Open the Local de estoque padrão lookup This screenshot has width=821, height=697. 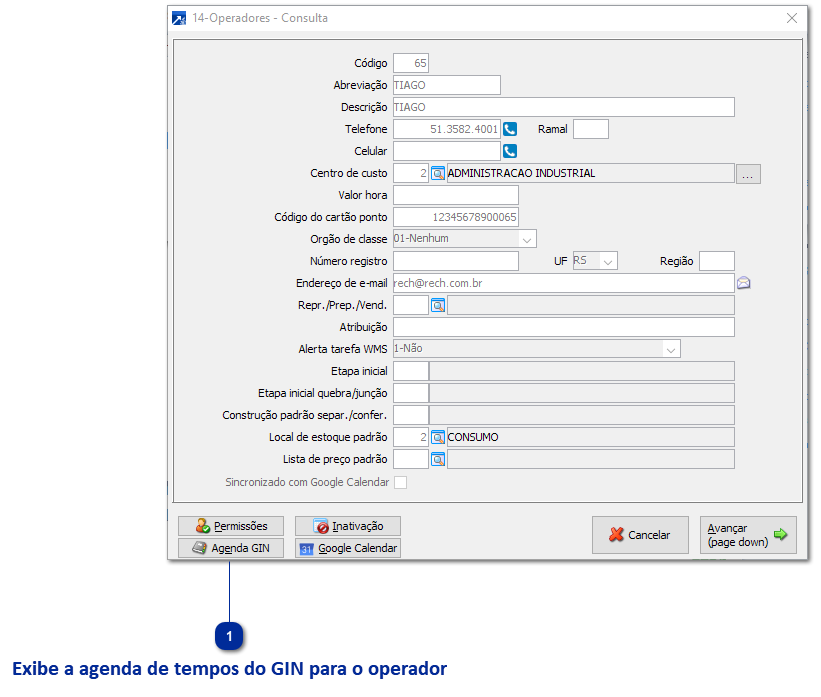(438, 437)
